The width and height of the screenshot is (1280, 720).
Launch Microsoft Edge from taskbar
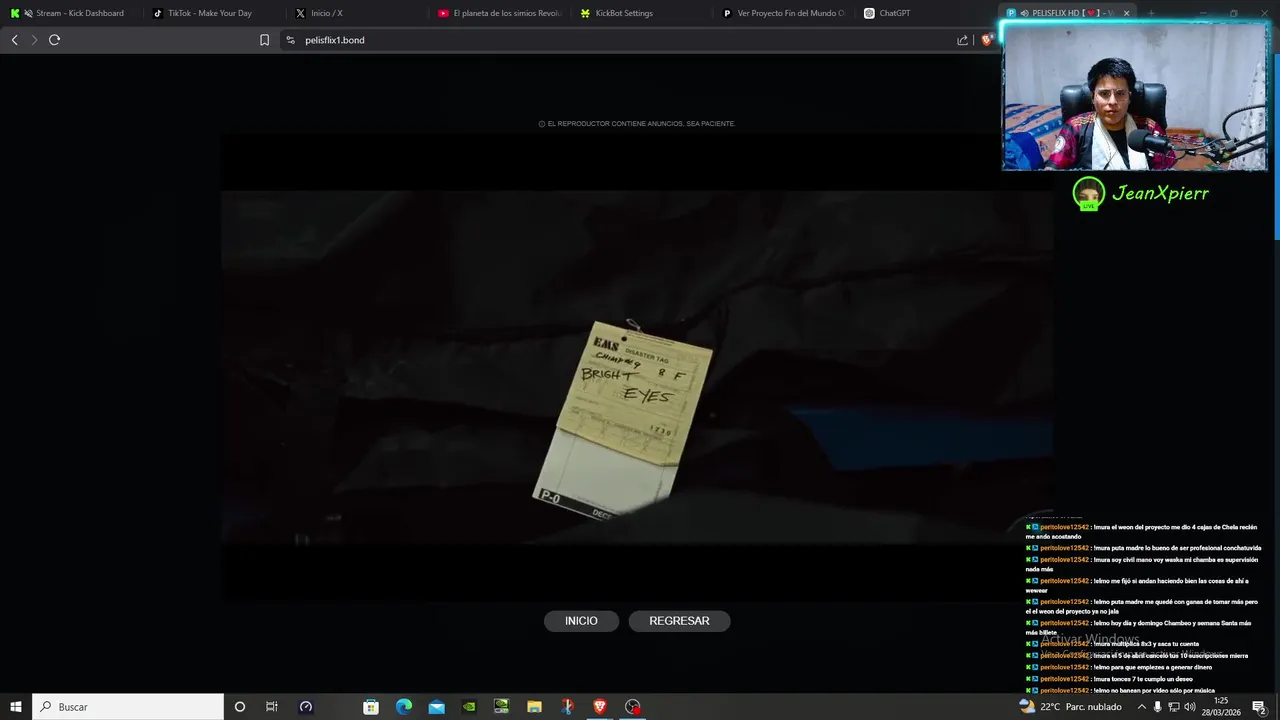pyautogui.click(x=404, y=707)
